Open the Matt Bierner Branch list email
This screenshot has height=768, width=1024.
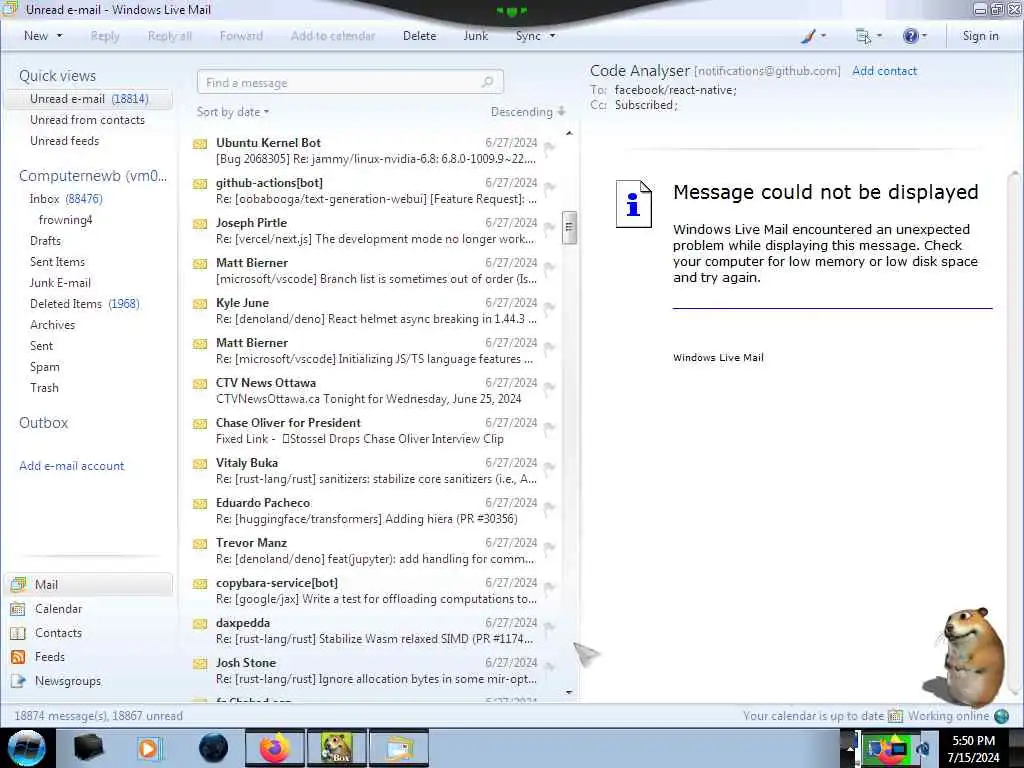(374, 271)
